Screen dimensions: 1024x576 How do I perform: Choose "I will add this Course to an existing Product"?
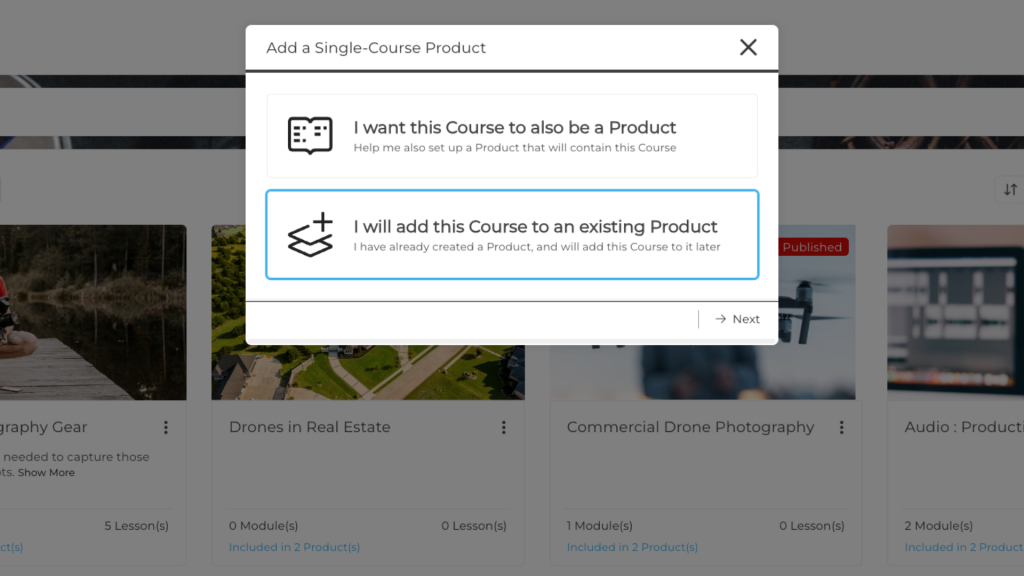(x=512, y=235)
